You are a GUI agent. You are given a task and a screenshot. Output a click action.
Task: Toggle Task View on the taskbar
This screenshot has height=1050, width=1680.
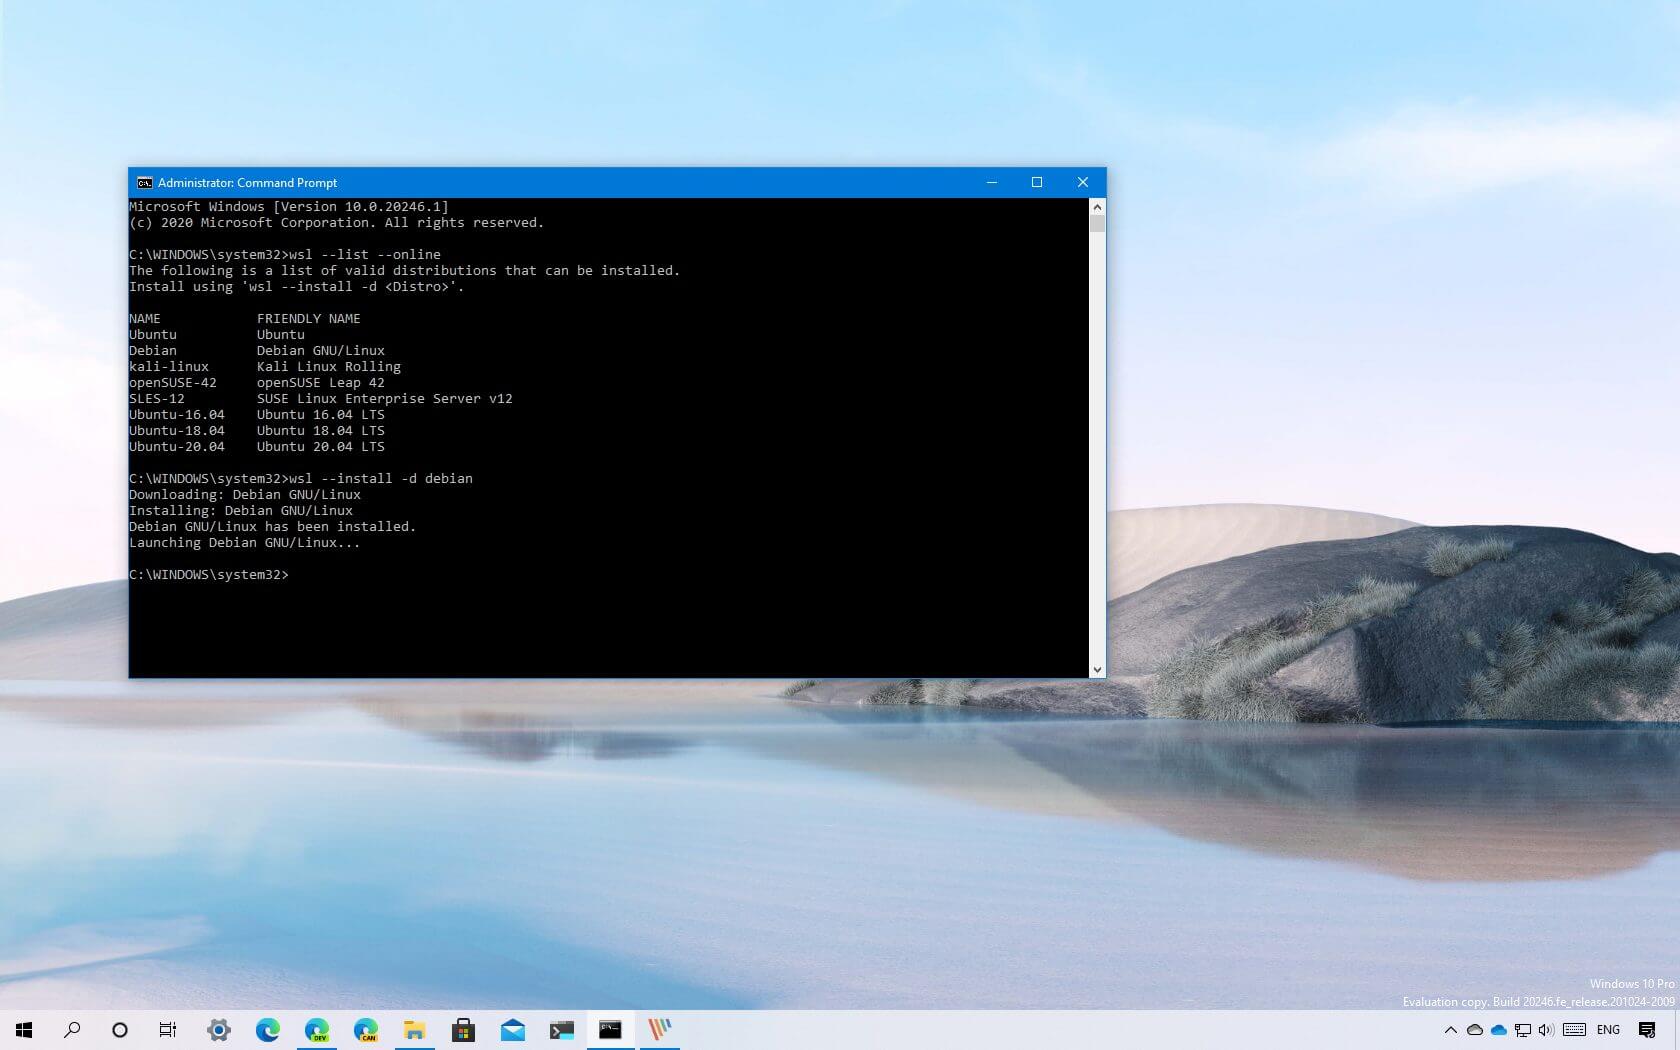167,1030
